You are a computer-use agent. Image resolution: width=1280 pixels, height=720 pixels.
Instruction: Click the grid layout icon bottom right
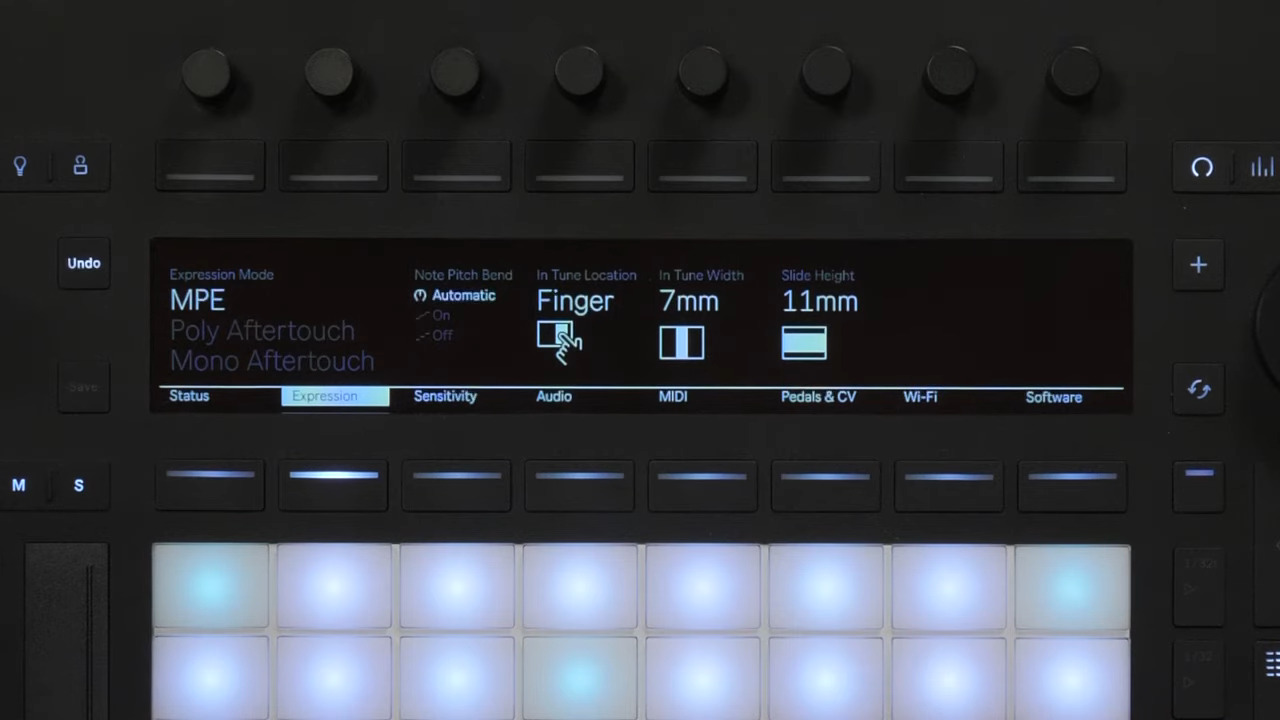[1272, 664]
